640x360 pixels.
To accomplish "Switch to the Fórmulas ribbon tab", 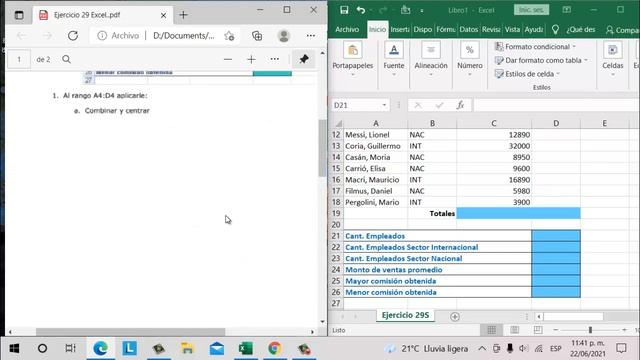I will (446, 29).
